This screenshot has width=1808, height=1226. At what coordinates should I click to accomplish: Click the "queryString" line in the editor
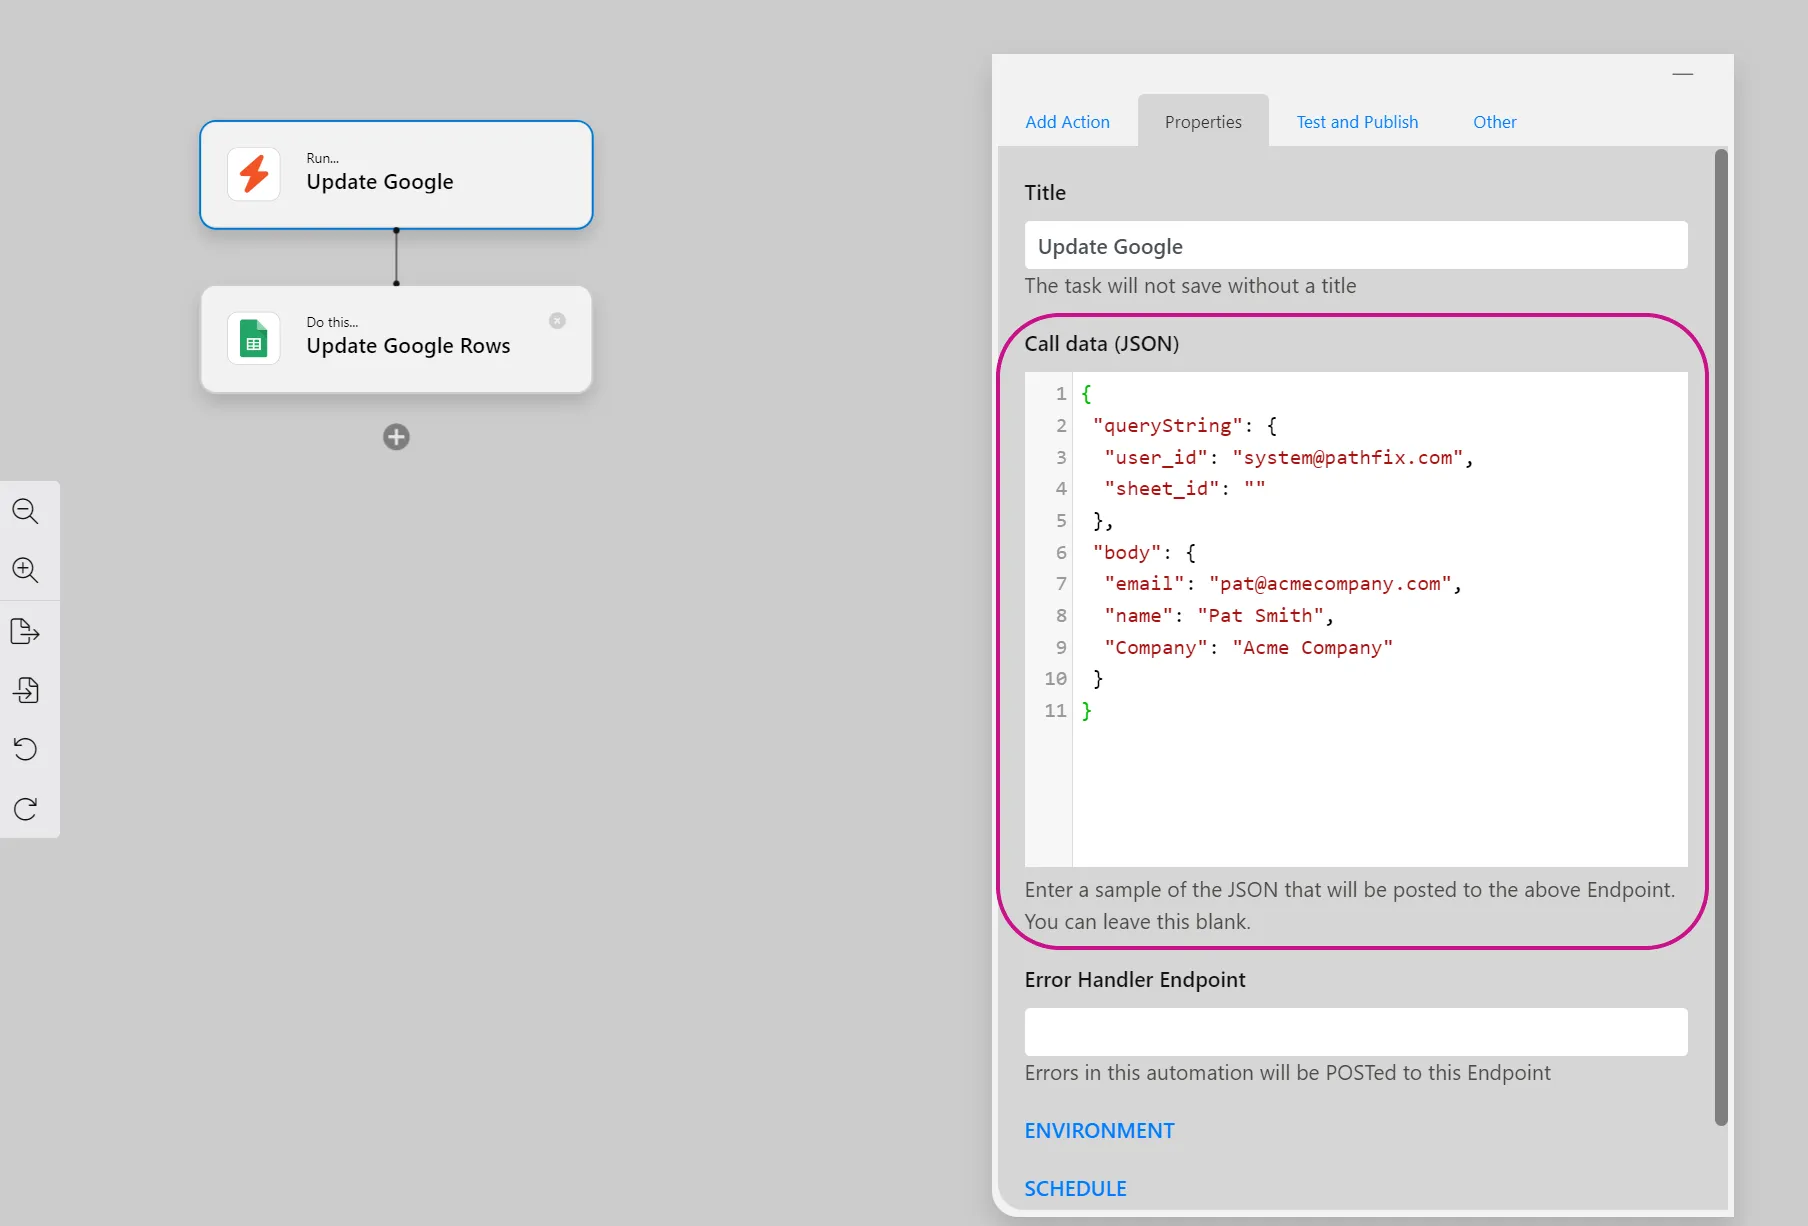tap(1185, 425)
